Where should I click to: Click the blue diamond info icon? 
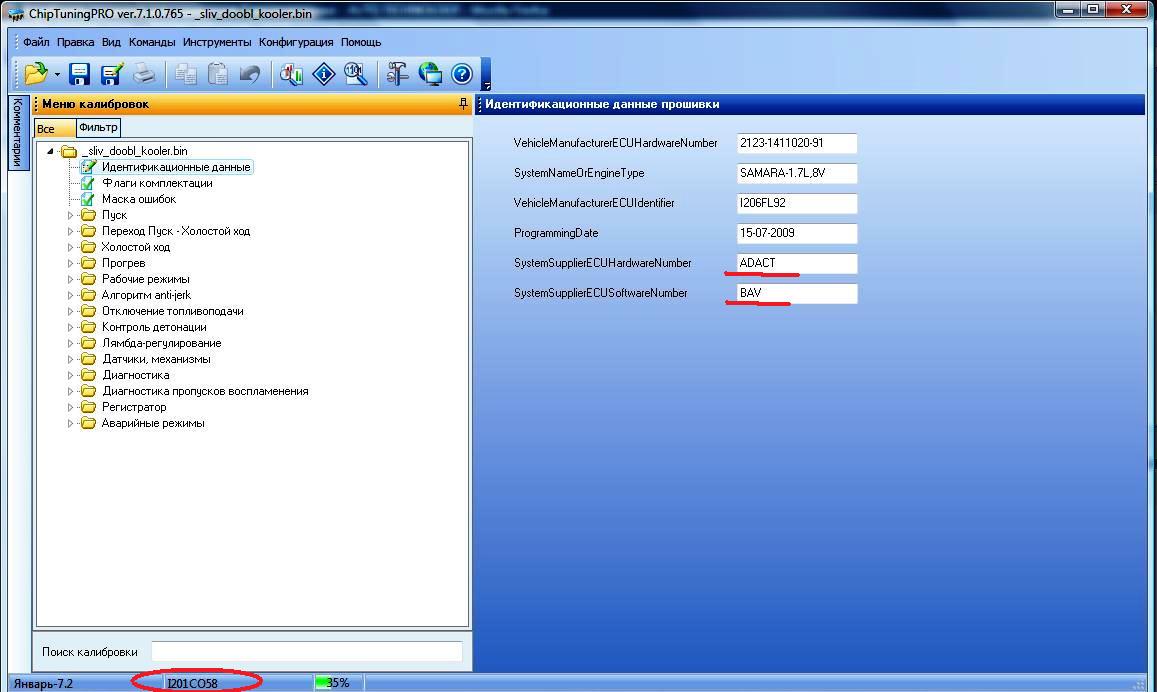click(324, 74)
